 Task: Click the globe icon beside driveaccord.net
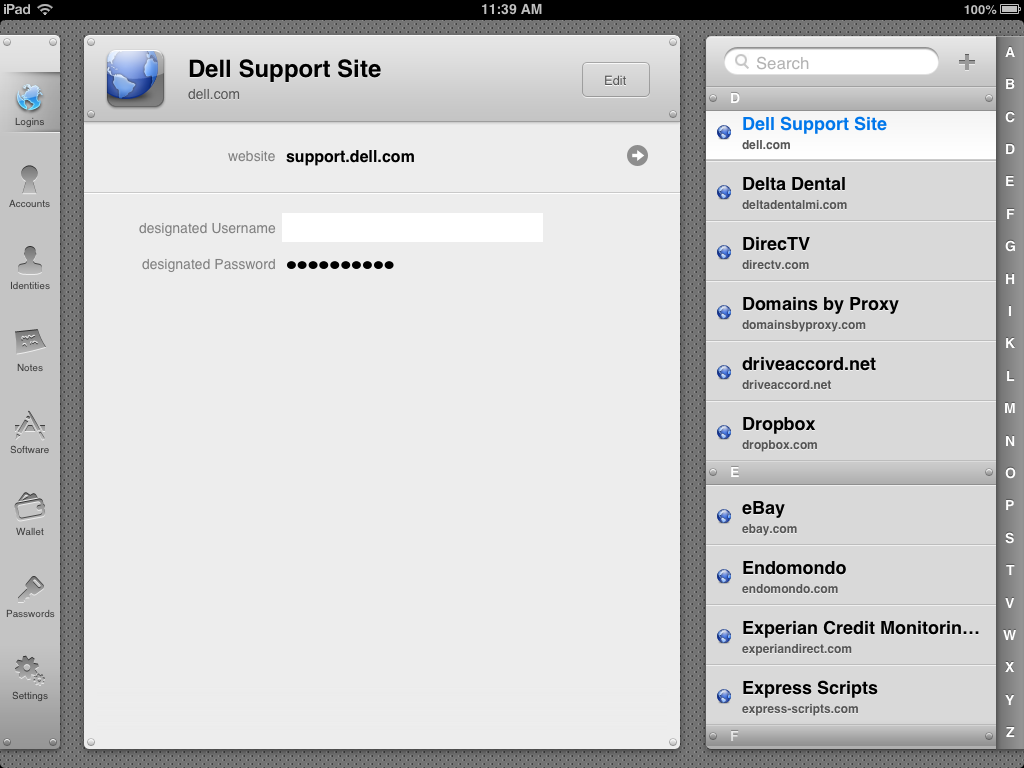(724, 372)
